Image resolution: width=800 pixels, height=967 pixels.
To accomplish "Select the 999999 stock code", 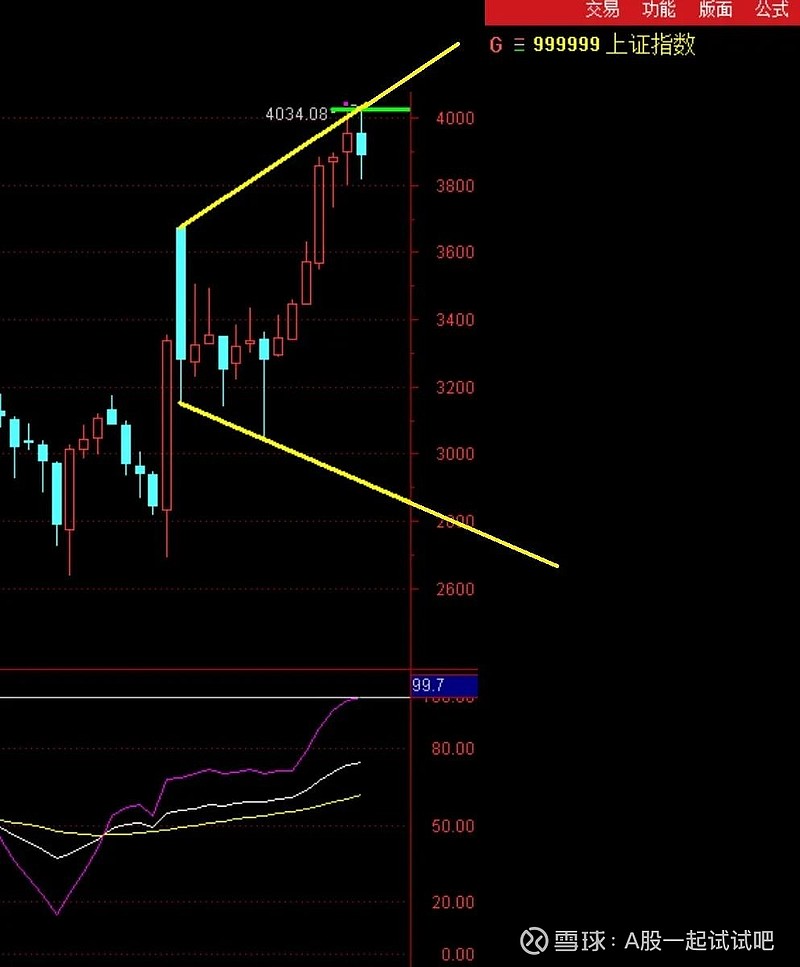I will pyautogui.click(x=566, y=44).
